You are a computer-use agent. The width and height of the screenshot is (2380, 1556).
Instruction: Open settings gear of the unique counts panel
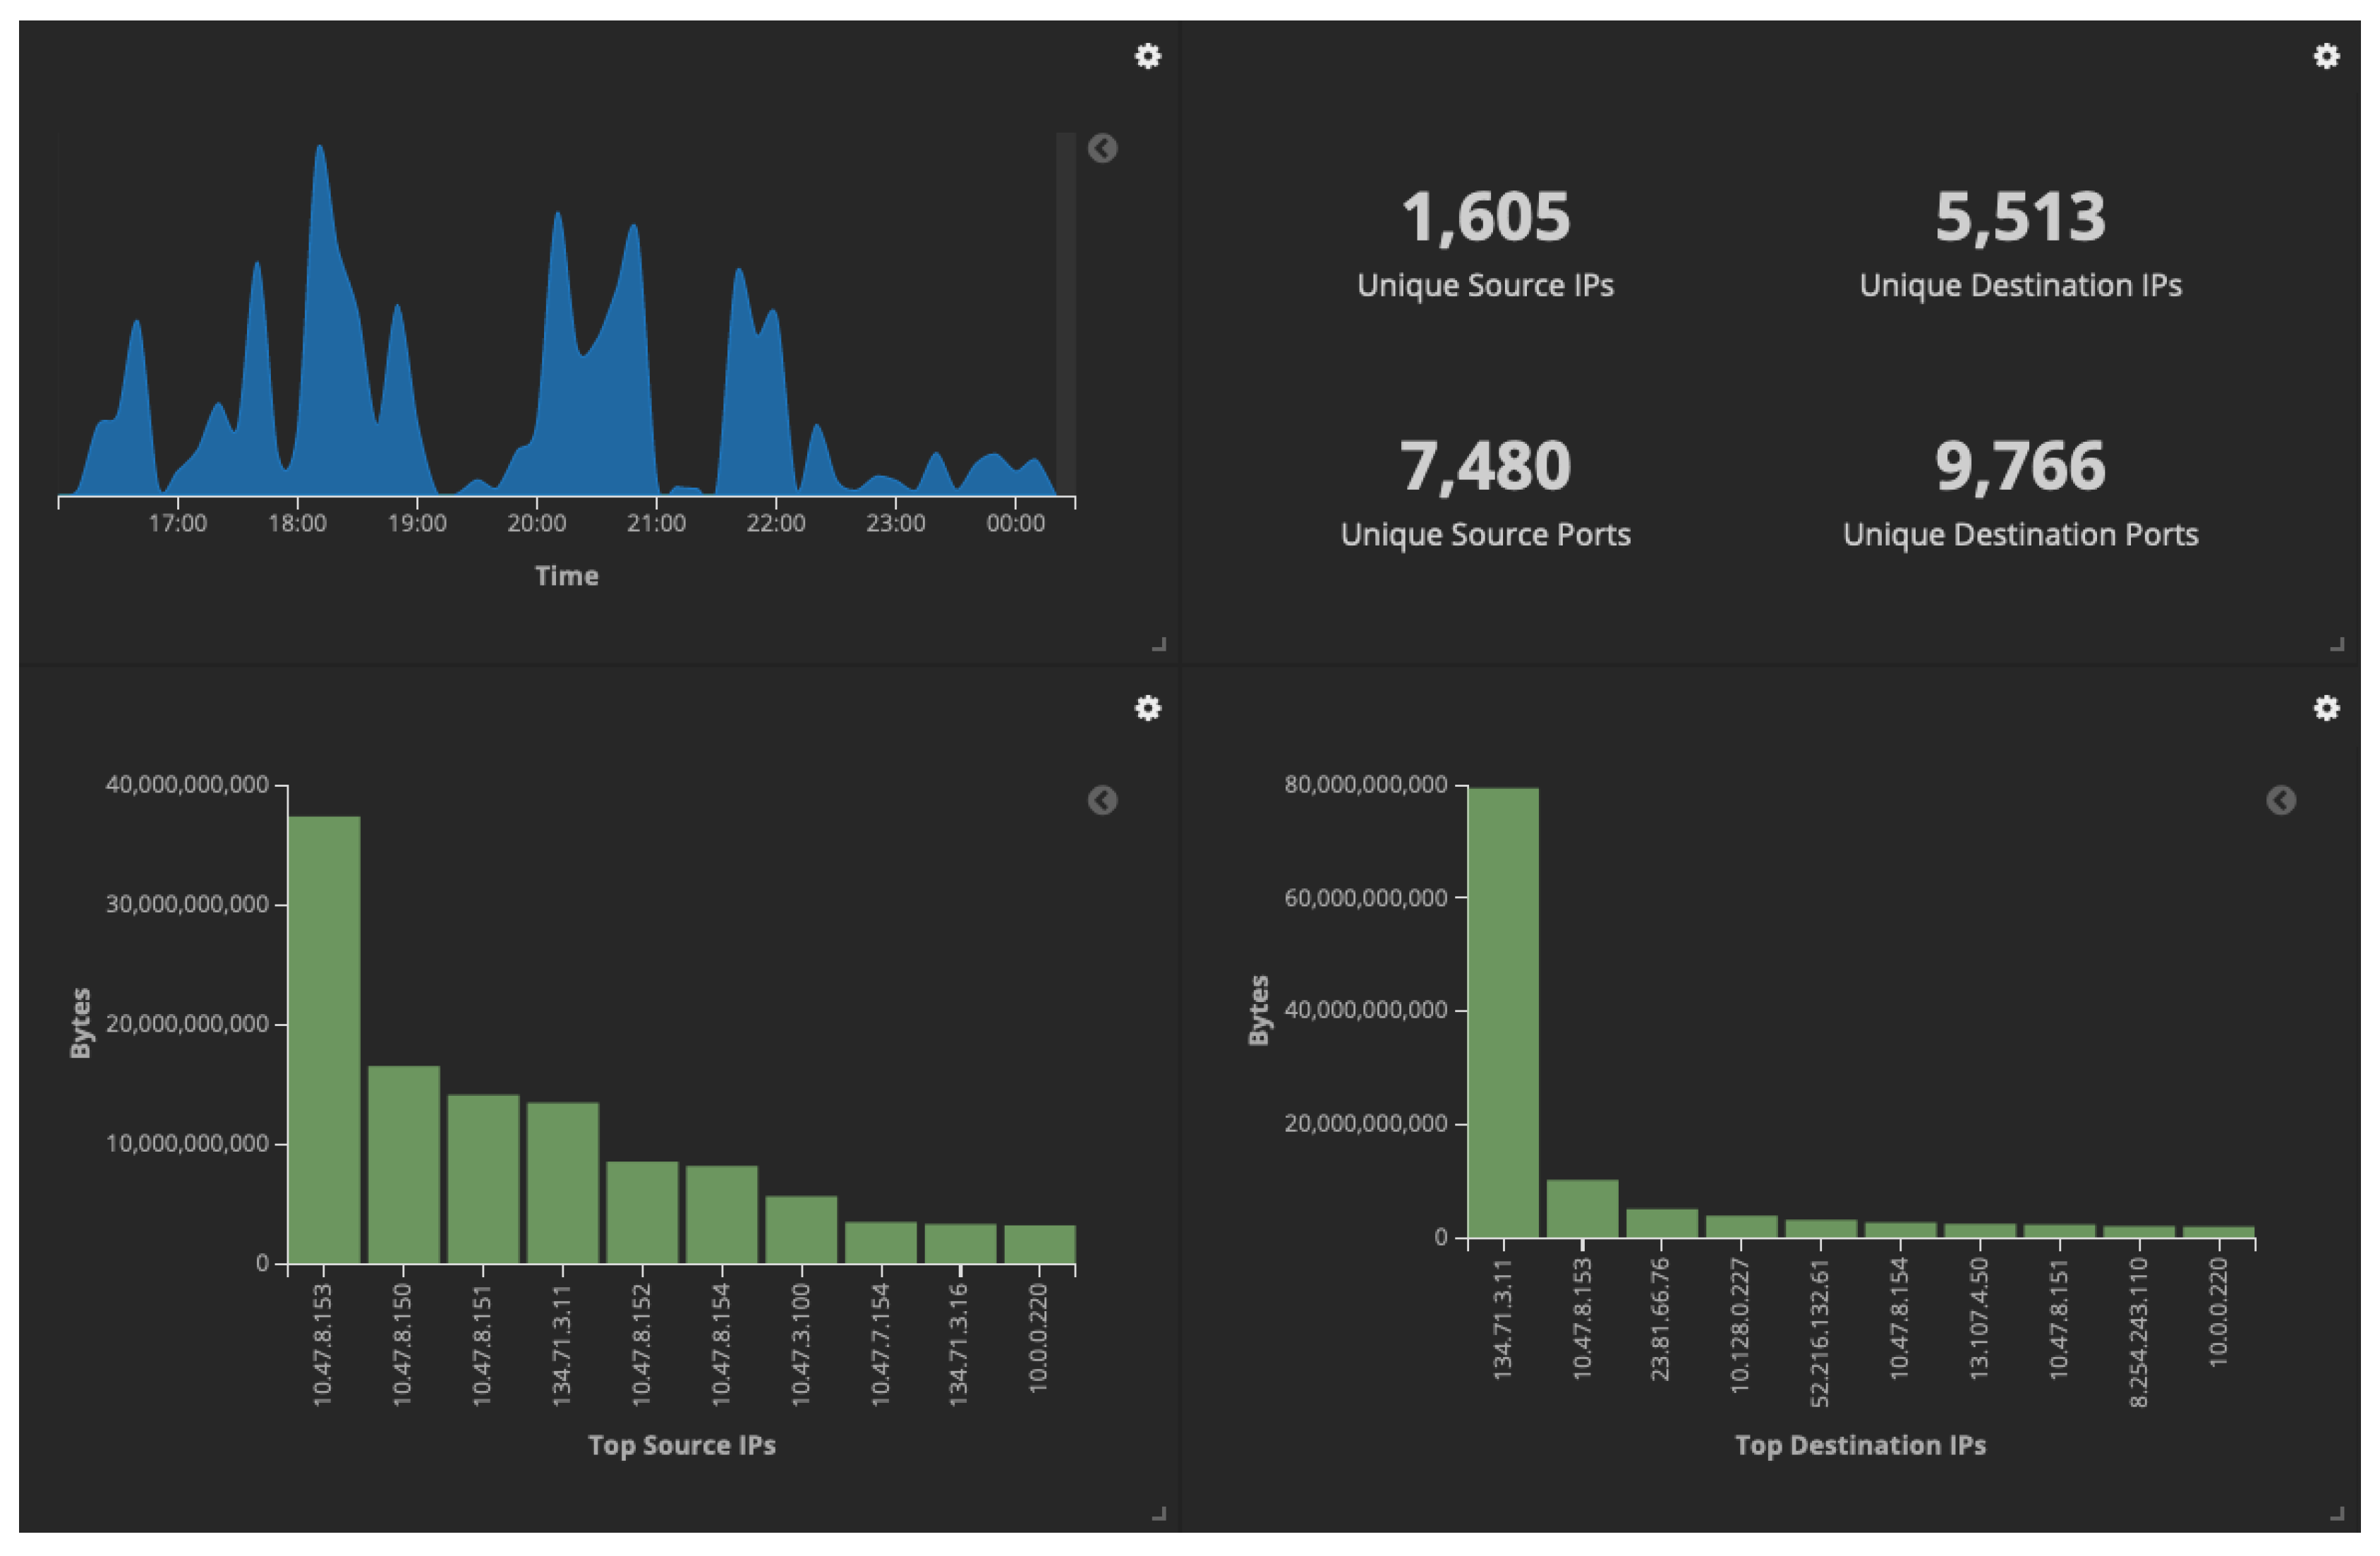[2327, 56]
